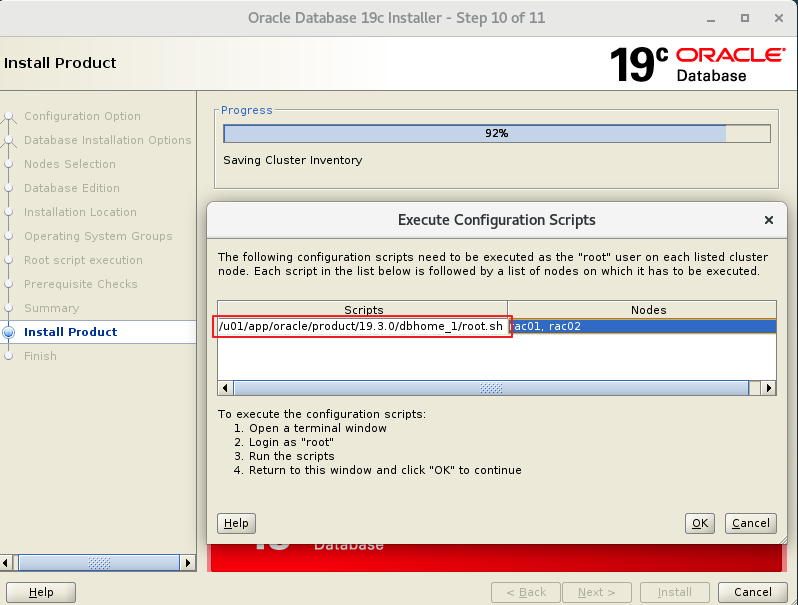The image size is (798, 605).
Task: Close the Oracle installer window
Action: pos(779,18)
